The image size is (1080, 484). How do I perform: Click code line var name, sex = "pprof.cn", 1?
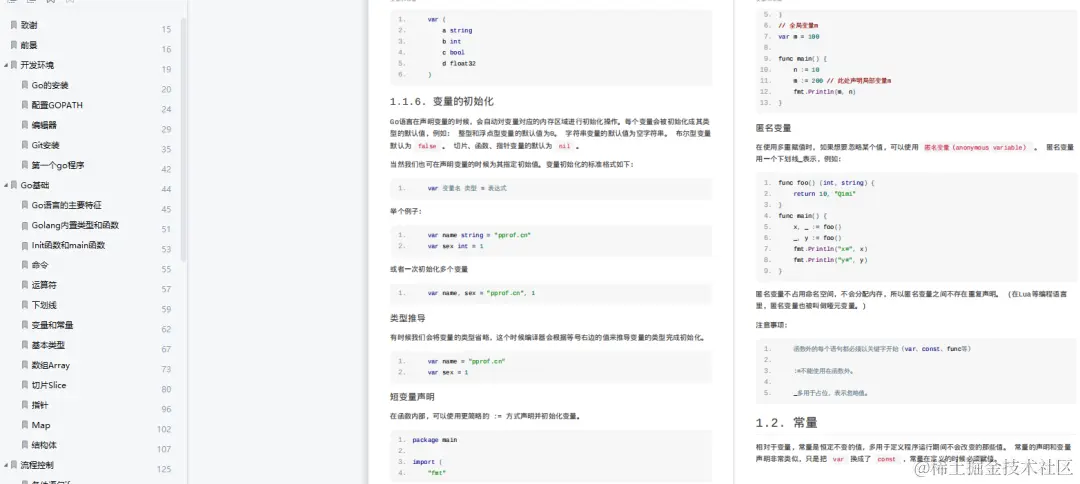pyautogui.click(x=481, y=293)
